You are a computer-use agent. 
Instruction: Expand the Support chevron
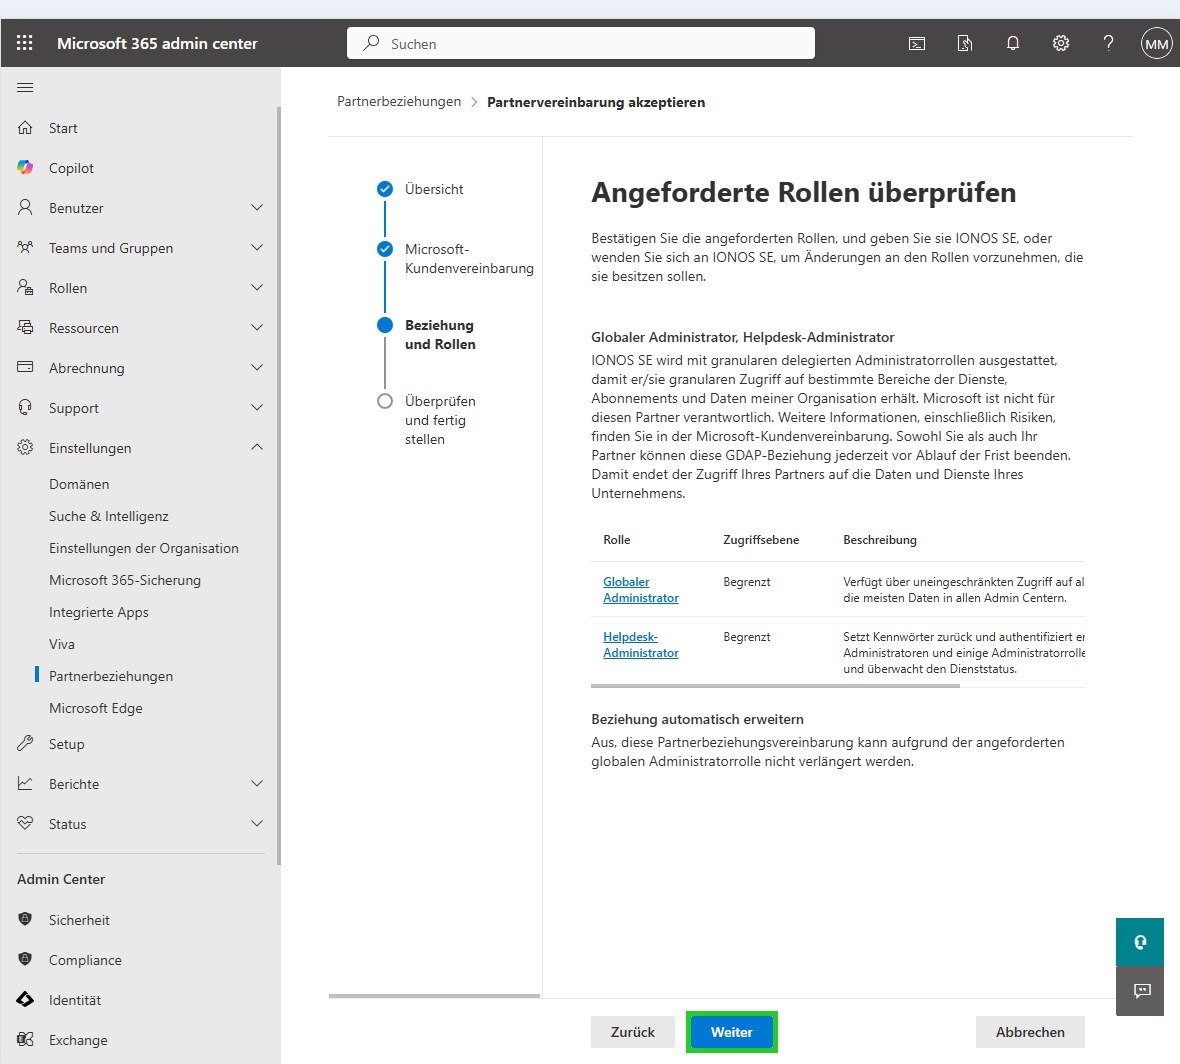pos(257,407)
